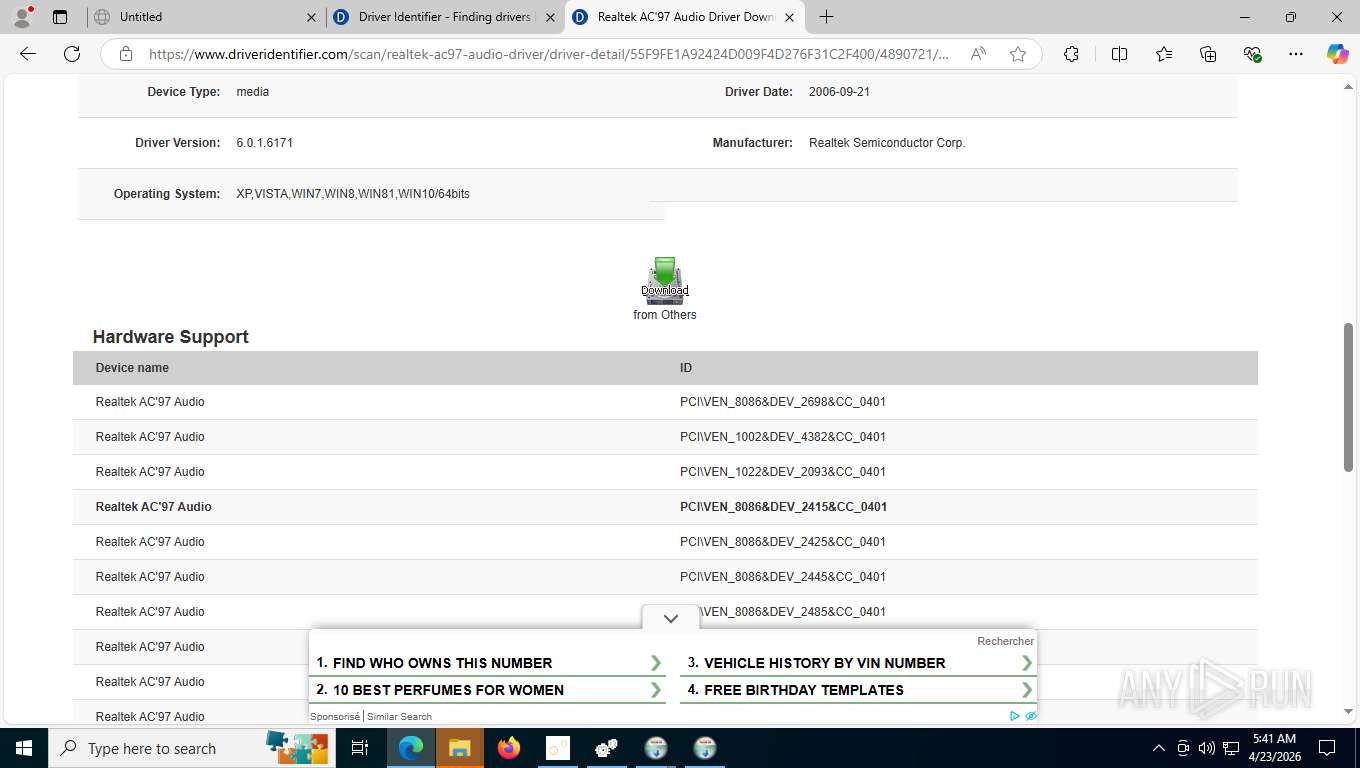The height and width of the screenshot is (768, 1360).
Task: Open the Favorites list
Action: tap(1164, 54)
